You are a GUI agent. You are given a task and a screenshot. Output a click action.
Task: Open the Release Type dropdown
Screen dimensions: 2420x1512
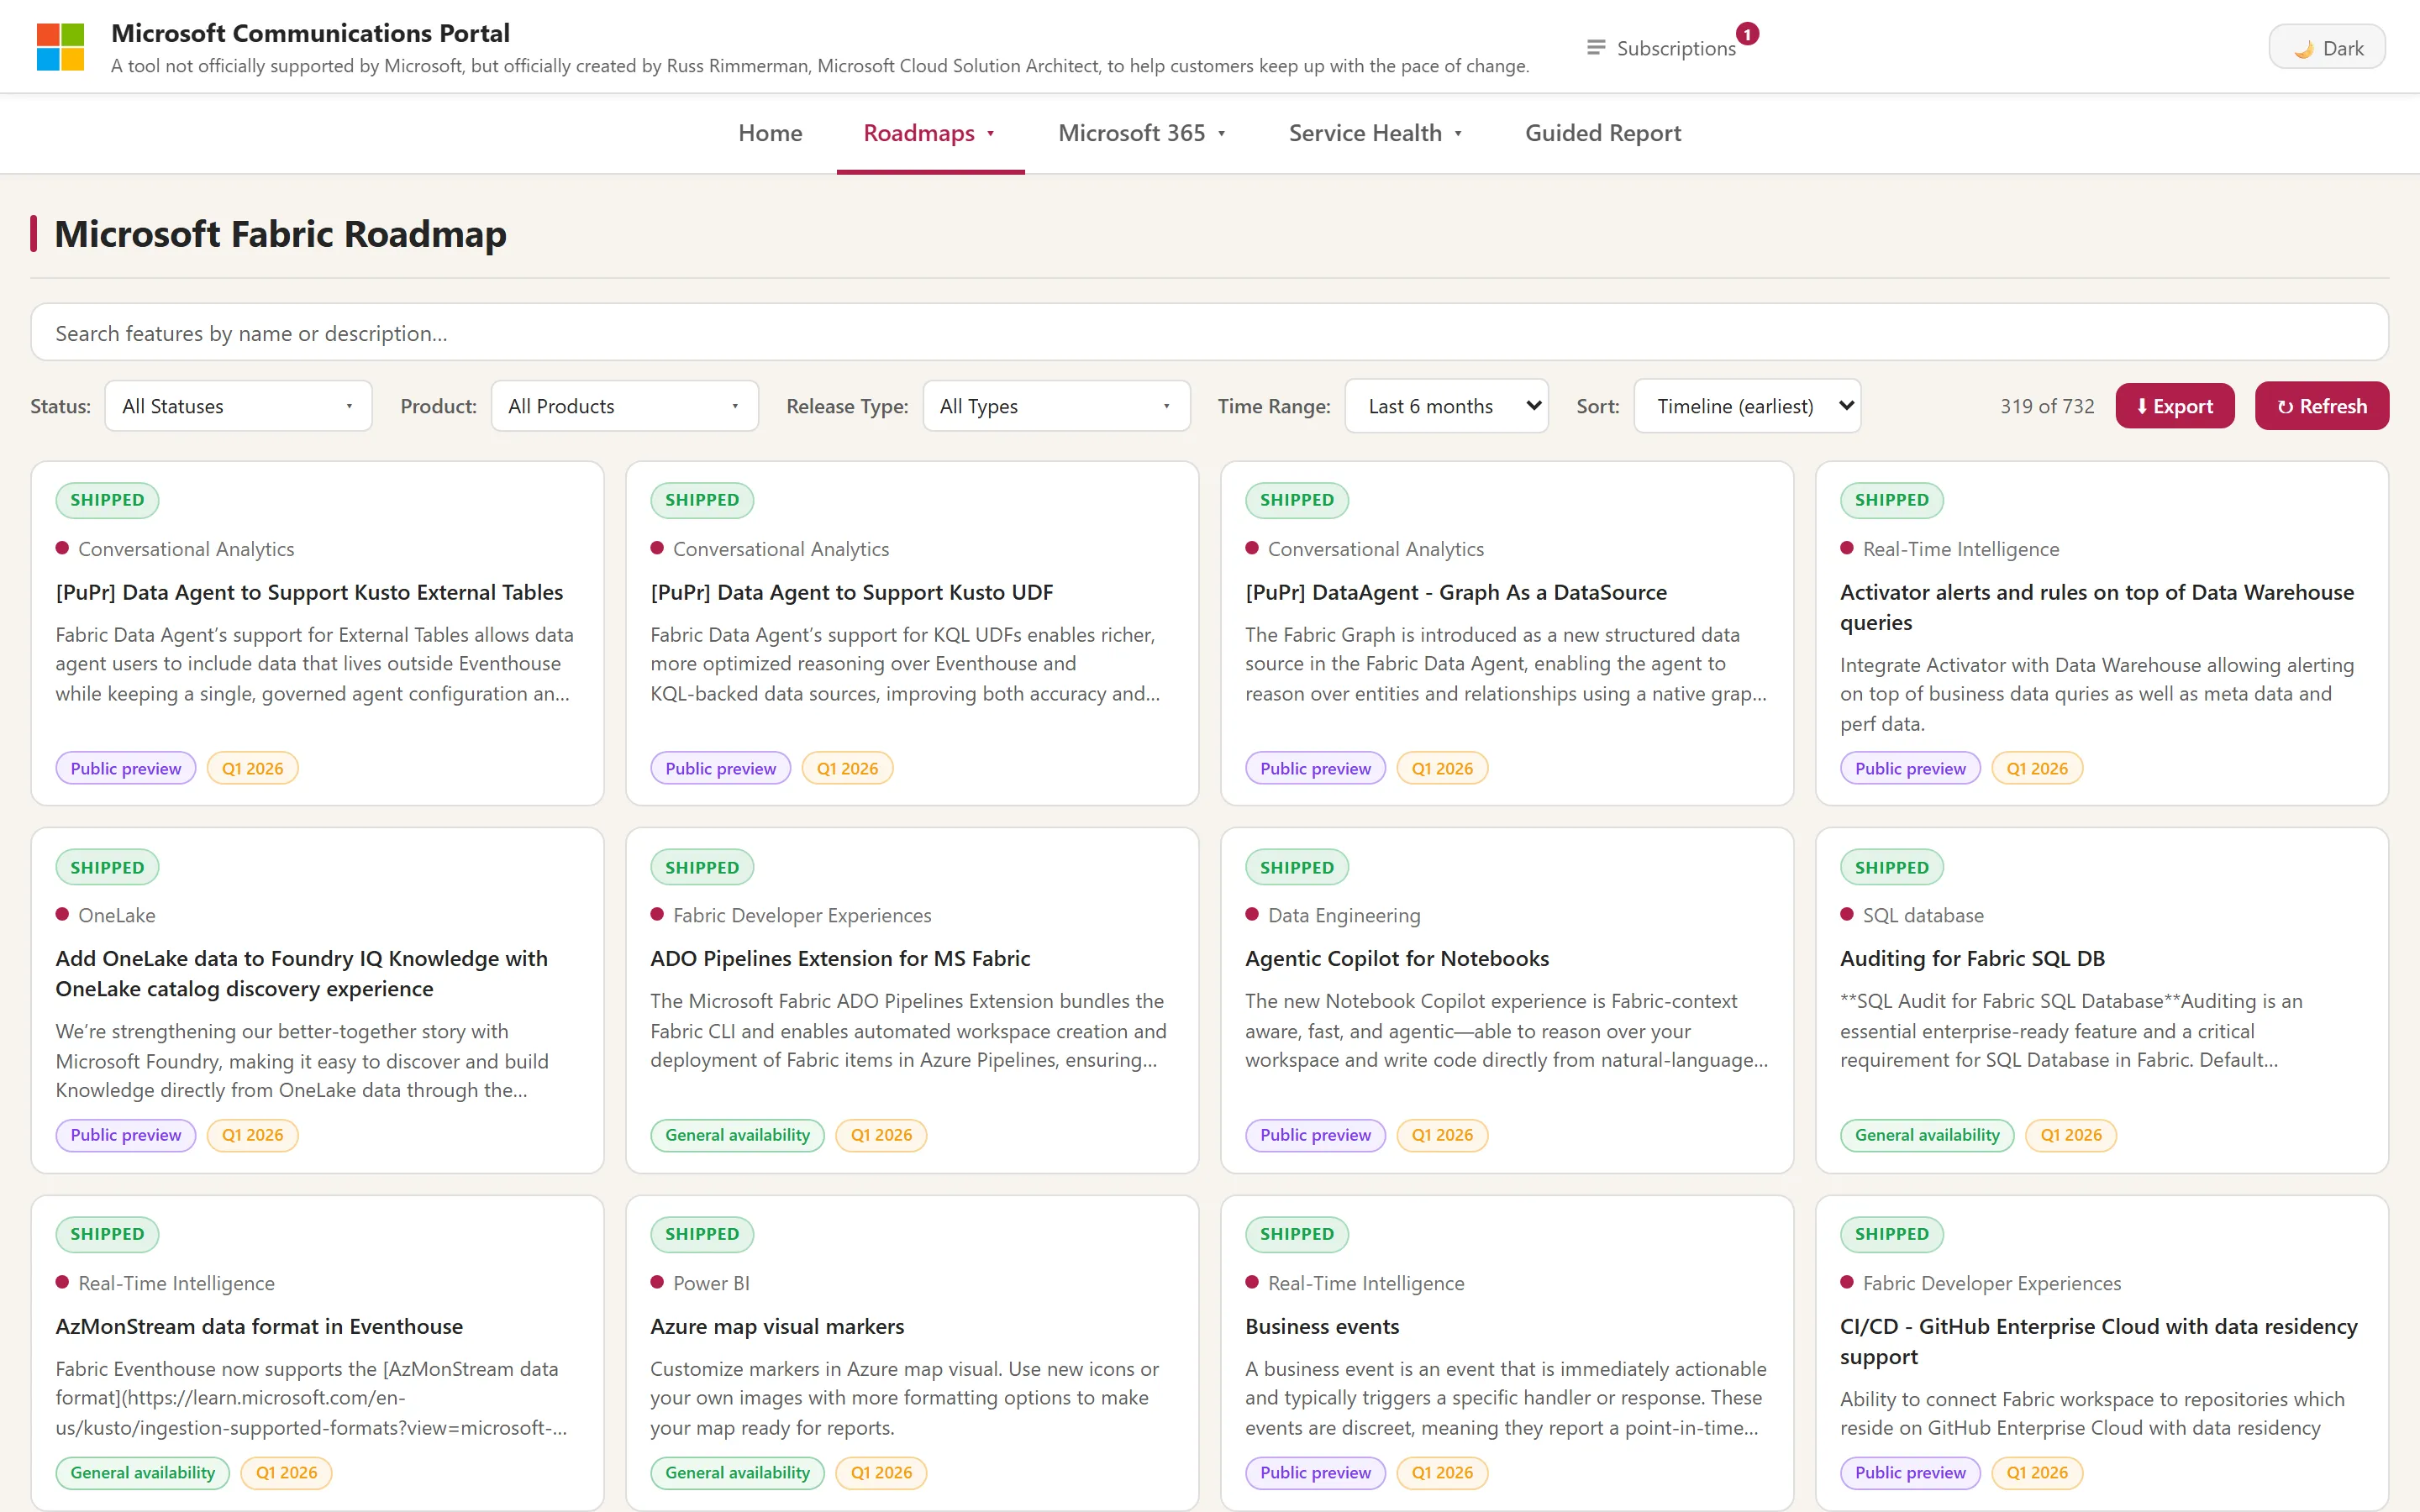pyautogui.click(x=1056, y=406)
